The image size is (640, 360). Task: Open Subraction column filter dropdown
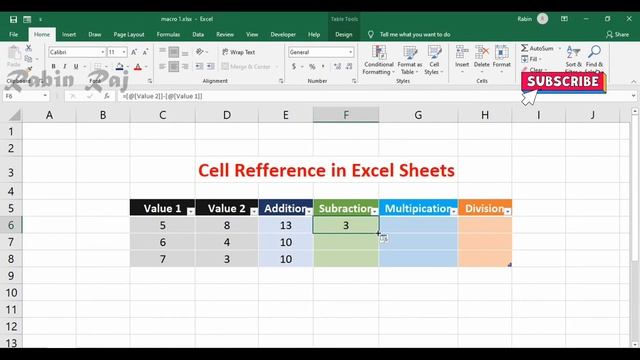click(x=375, y=211)
